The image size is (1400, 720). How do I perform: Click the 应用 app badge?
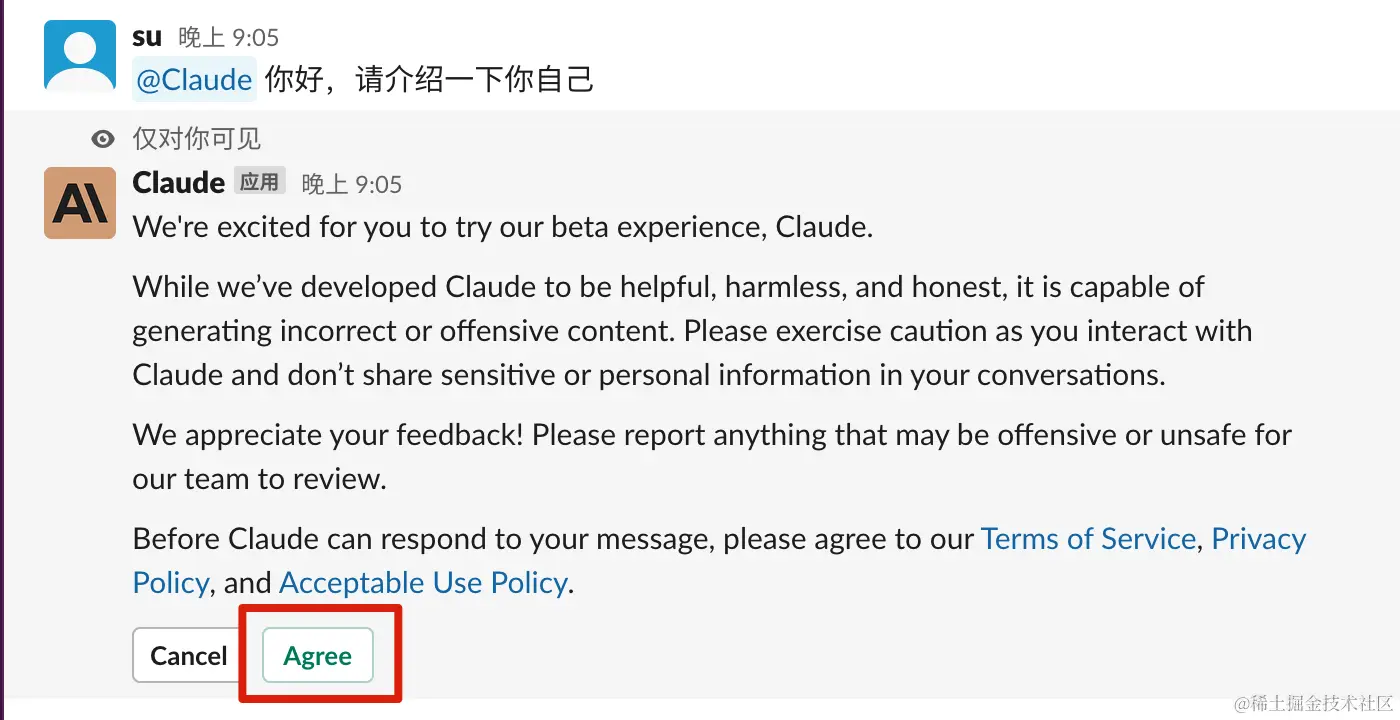259,182
